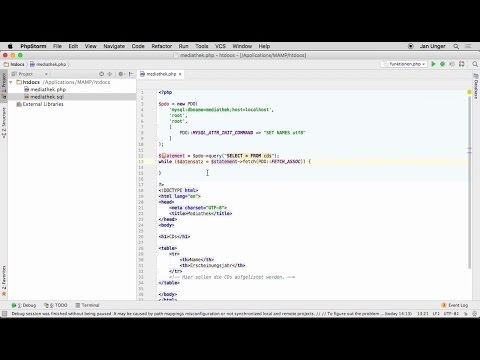480x360 pixels.
Task: Click intention bulb icon on line 12
Action: [163, 156]
